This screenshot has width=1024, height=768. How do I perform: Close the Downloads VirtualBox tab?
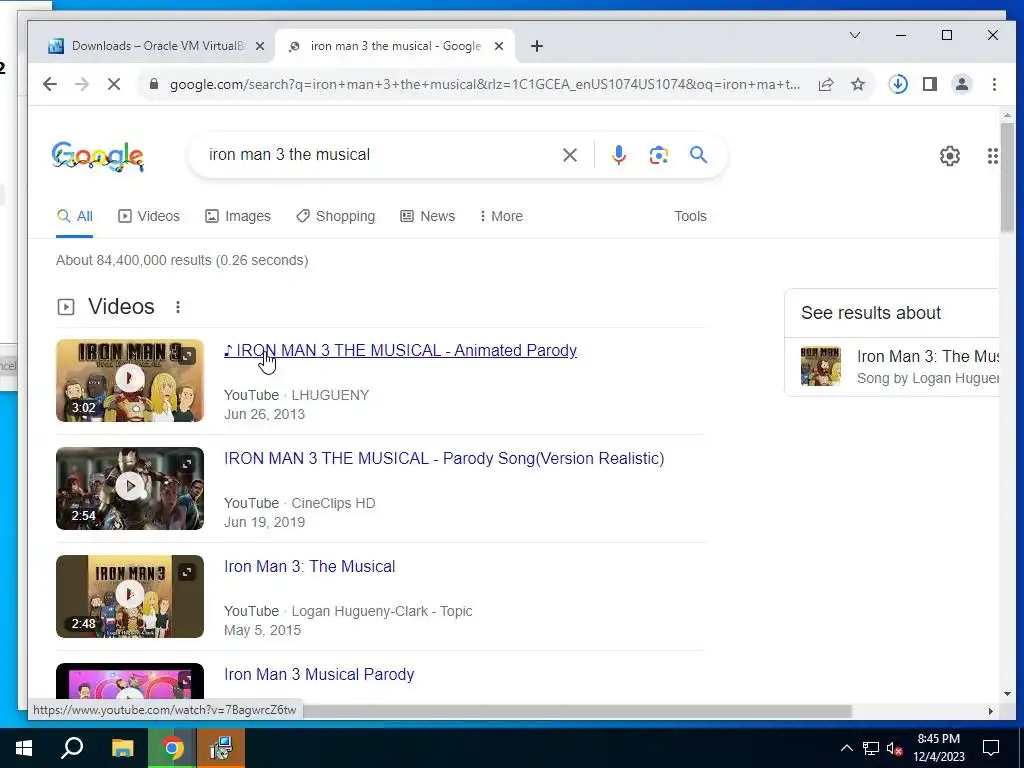260,46
